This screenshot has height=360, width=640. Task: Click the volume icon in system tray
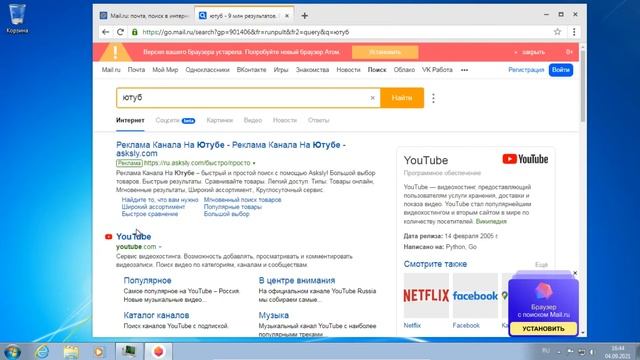[x=591, y=351]
